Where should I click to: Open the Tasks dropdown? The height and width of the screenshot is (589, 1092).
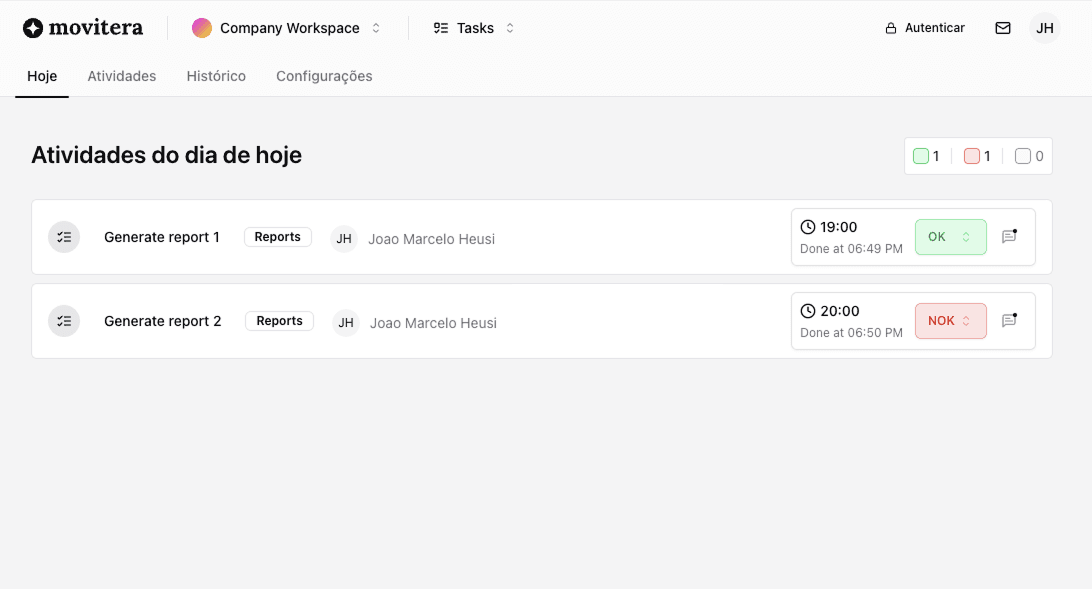point(472,28)
